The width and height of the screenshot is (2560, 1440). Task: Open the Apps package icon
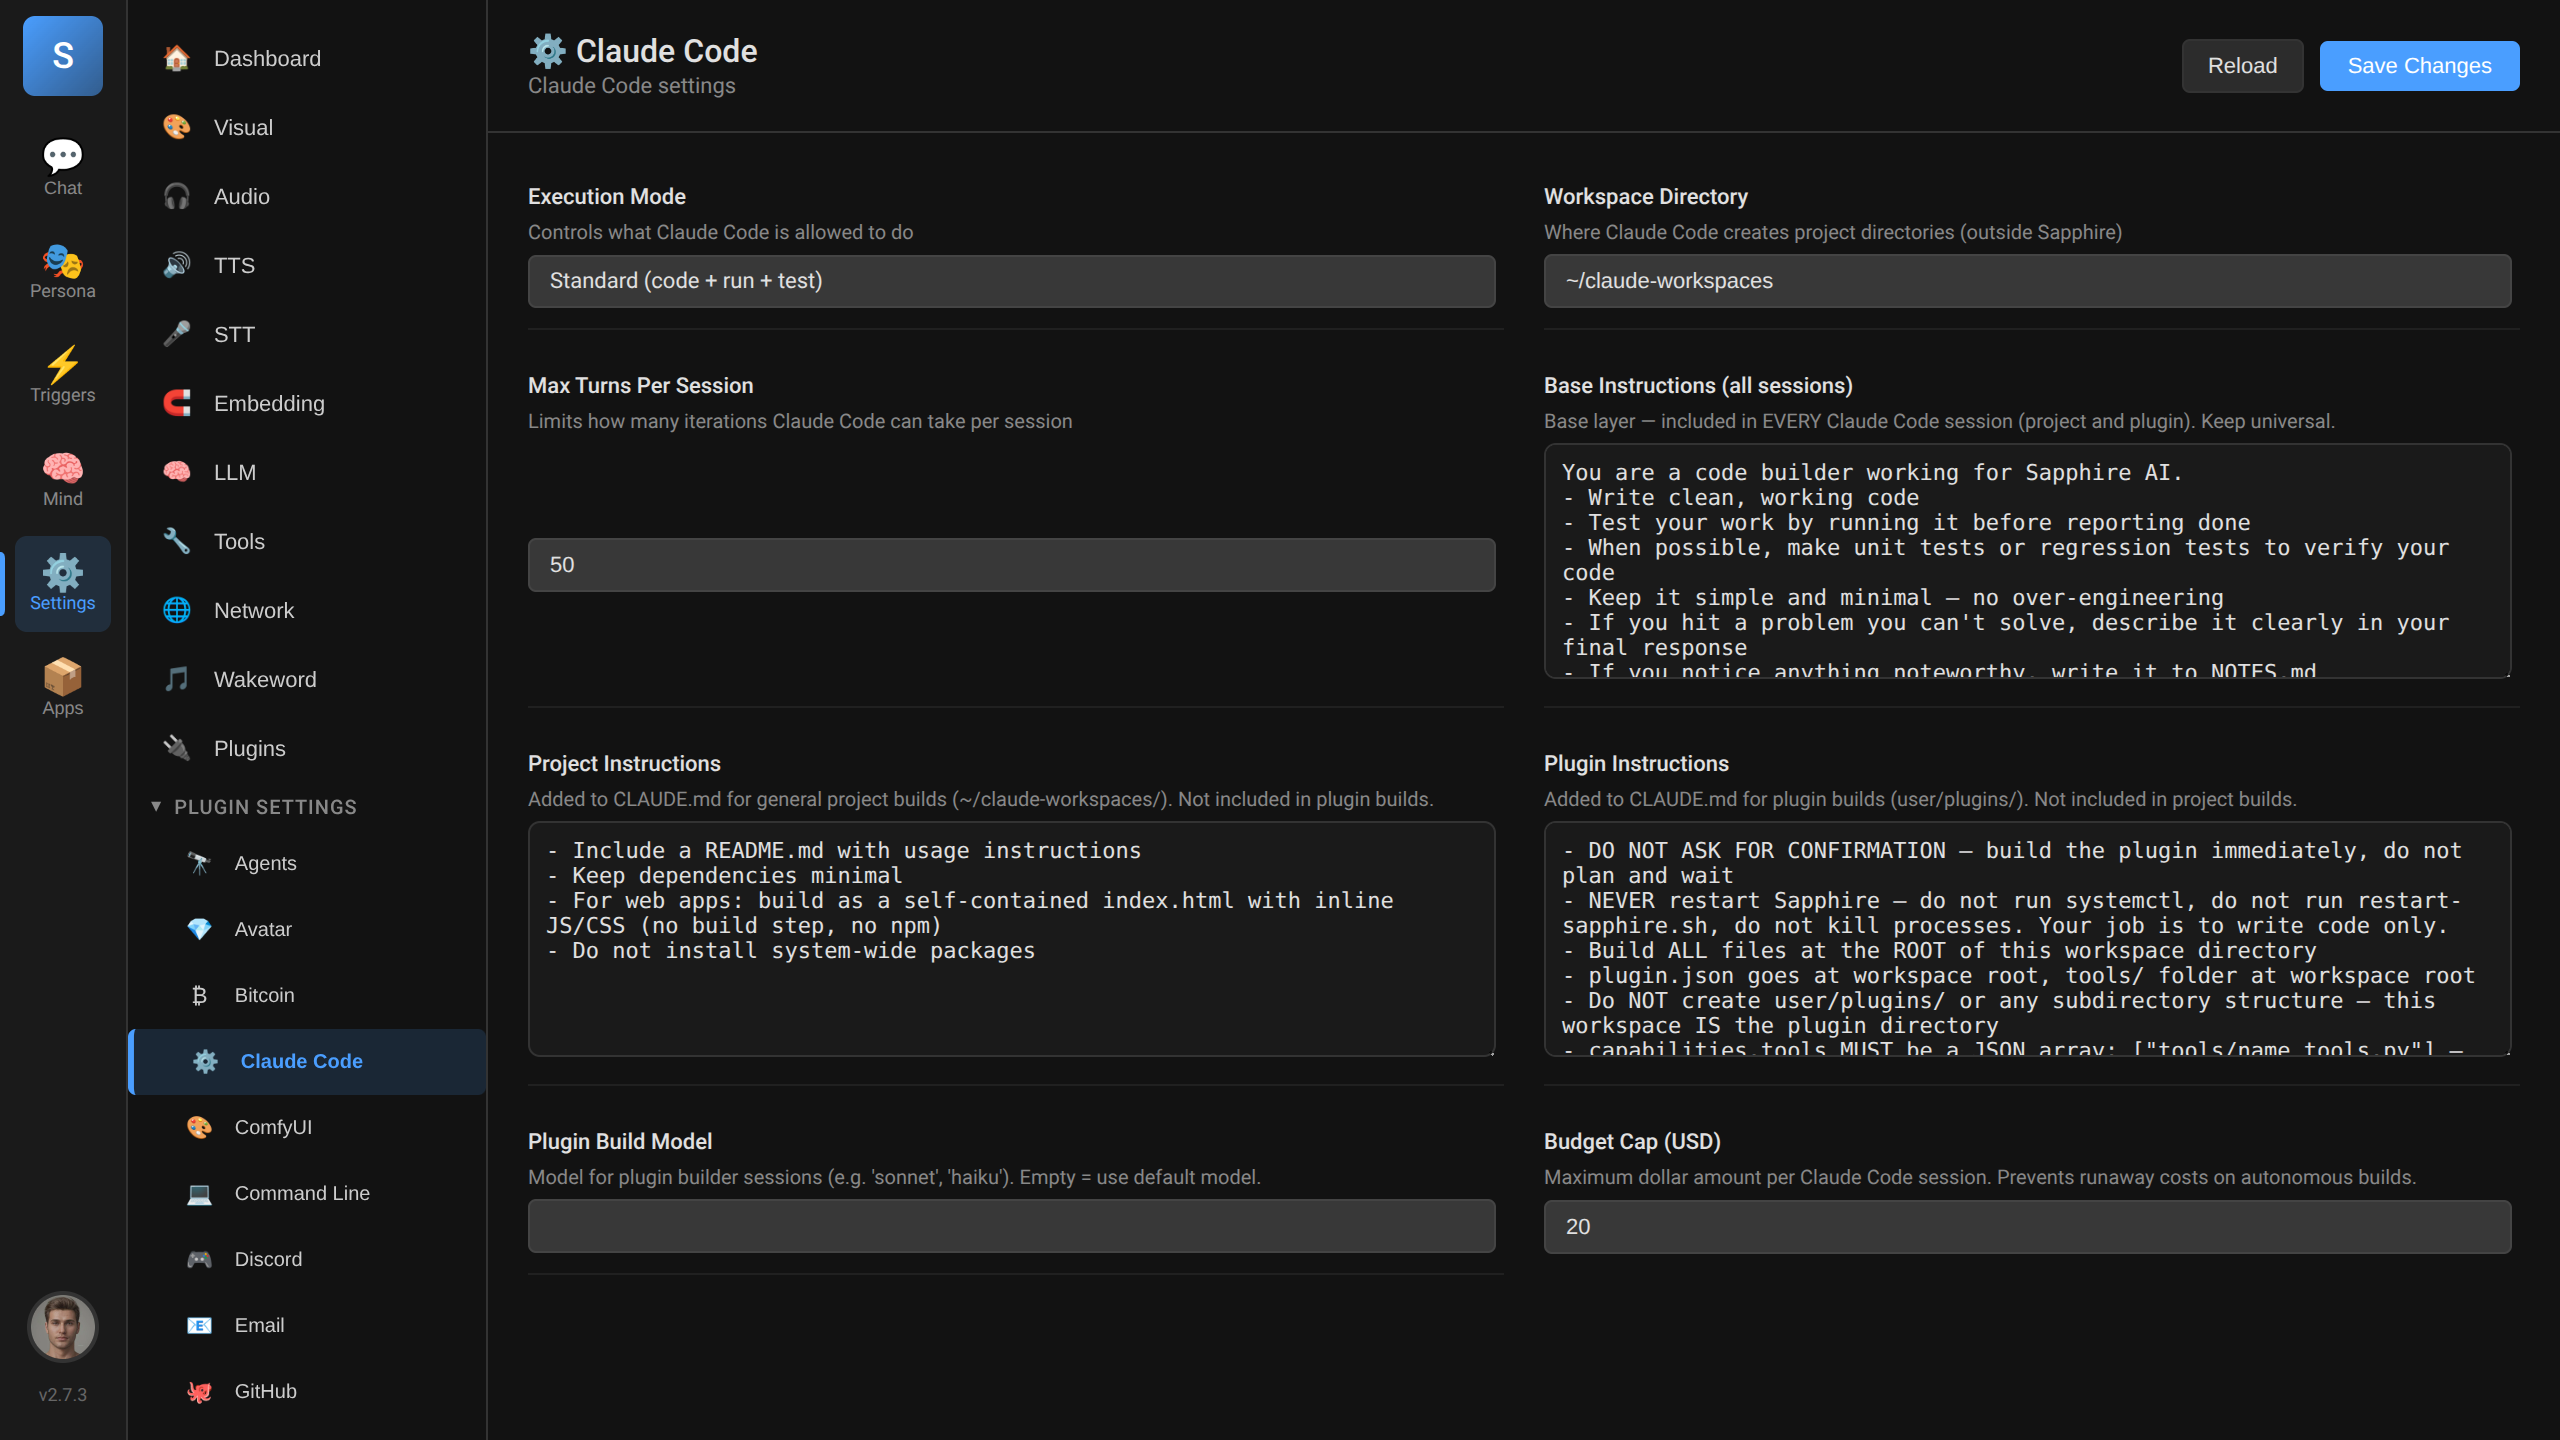coord(63,677)
